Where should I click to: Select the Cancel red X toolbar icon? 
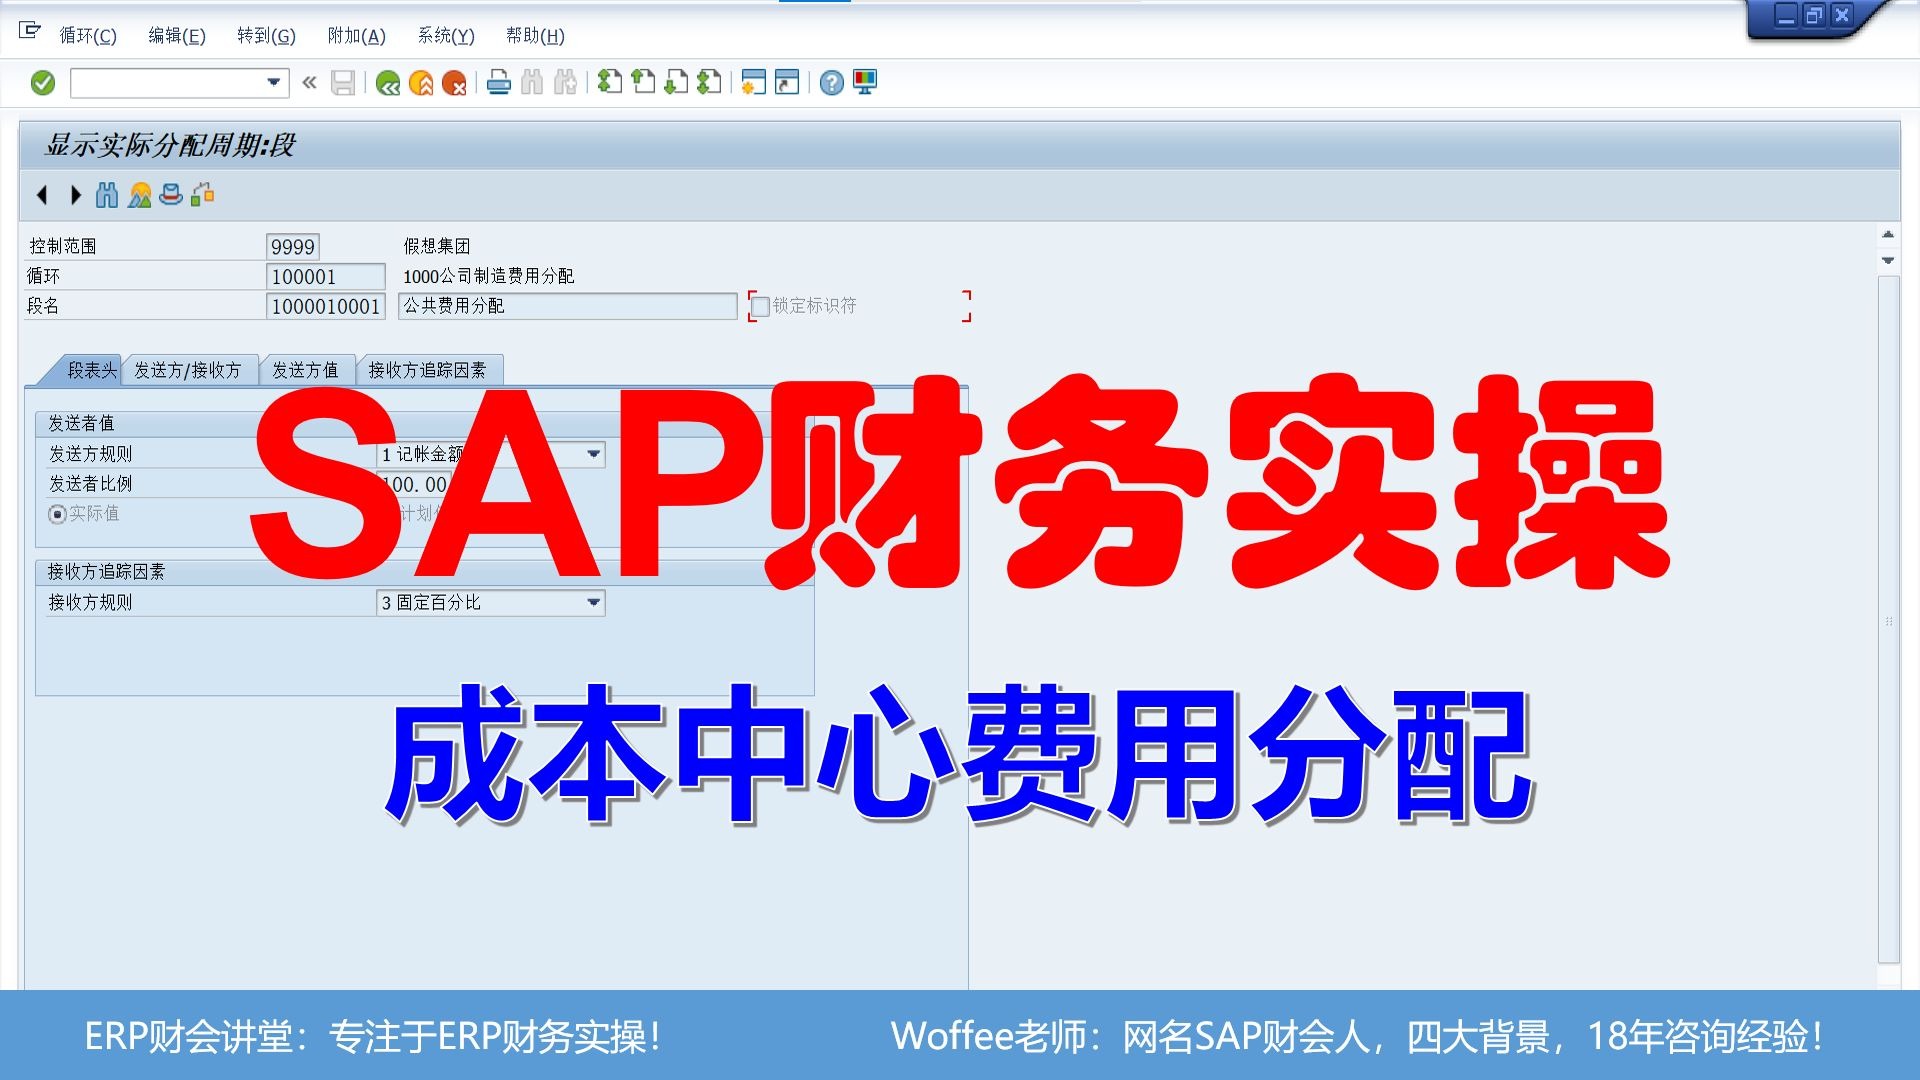click(455, 83)
